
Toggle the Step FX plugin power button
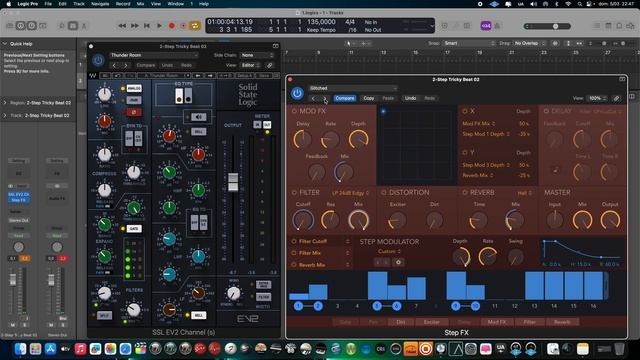pos(297,93)
